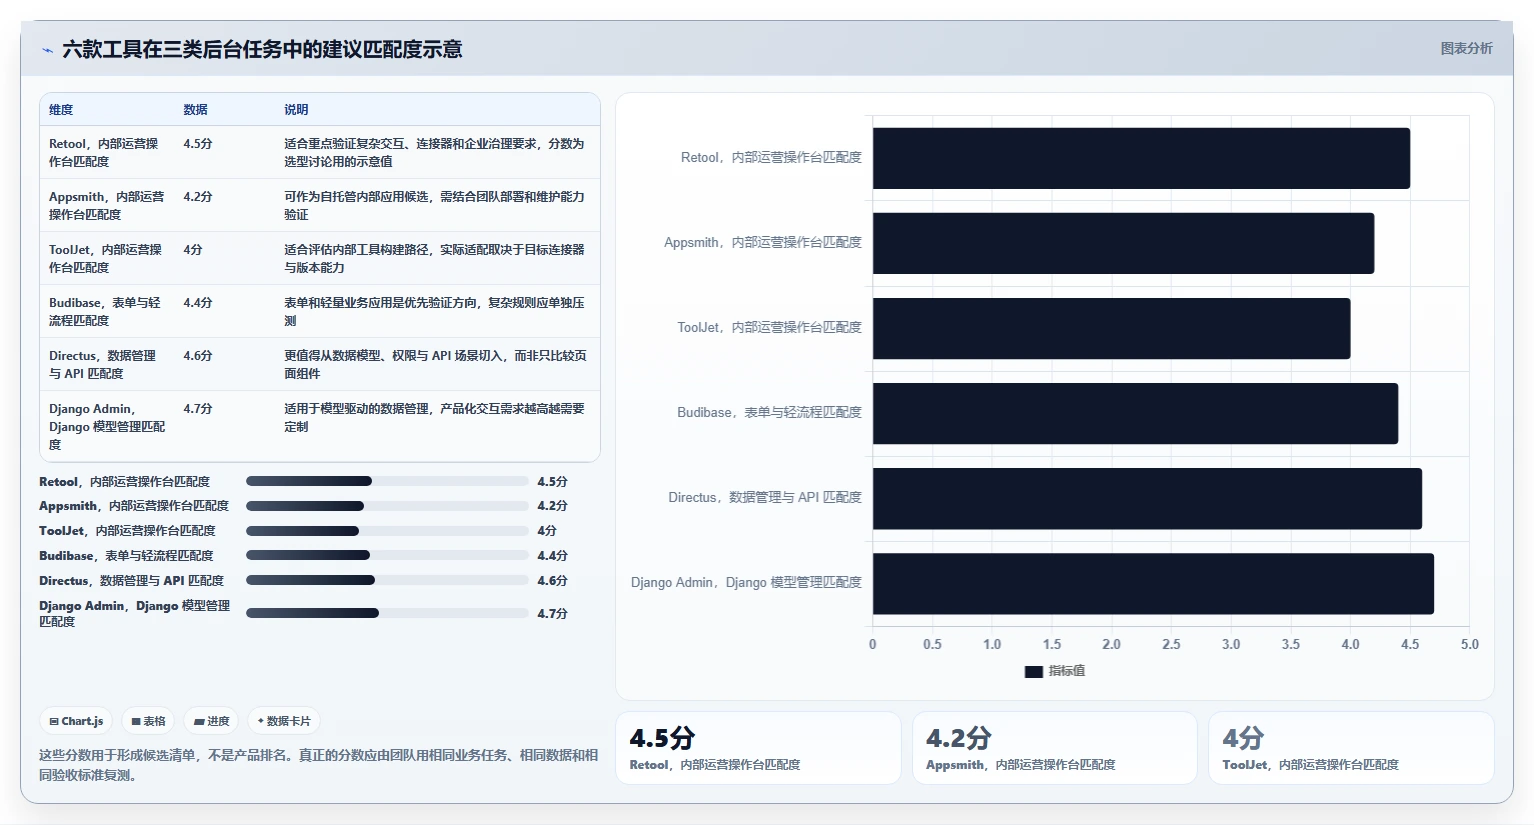This screenshot has height=825, width=1534.
Task: Click the Appsmith bar in the chart
Action: [1123, 243]
